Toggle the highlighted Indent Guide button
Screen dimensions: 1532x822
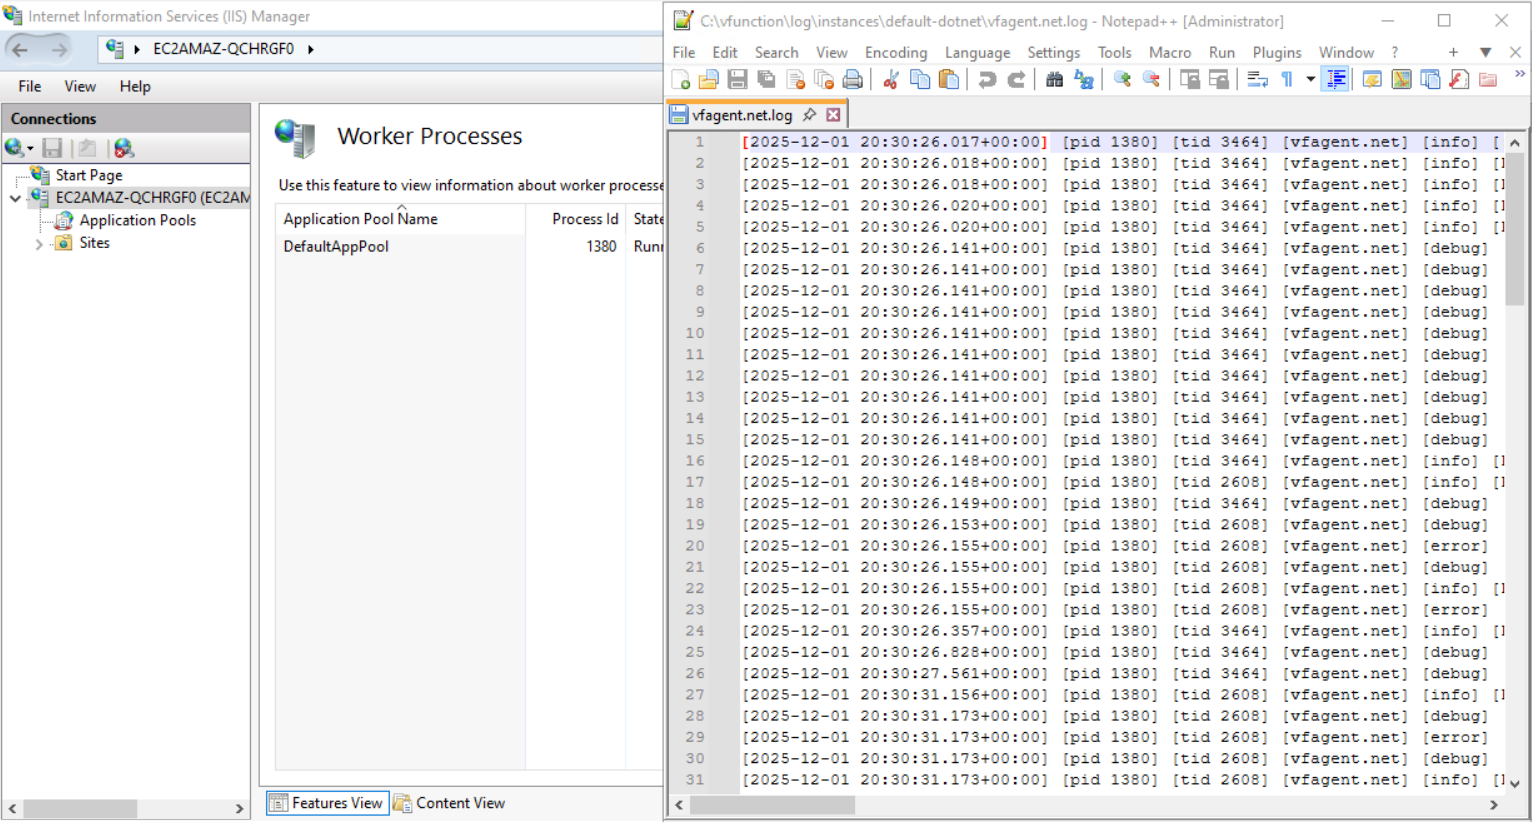point(1336,80)
